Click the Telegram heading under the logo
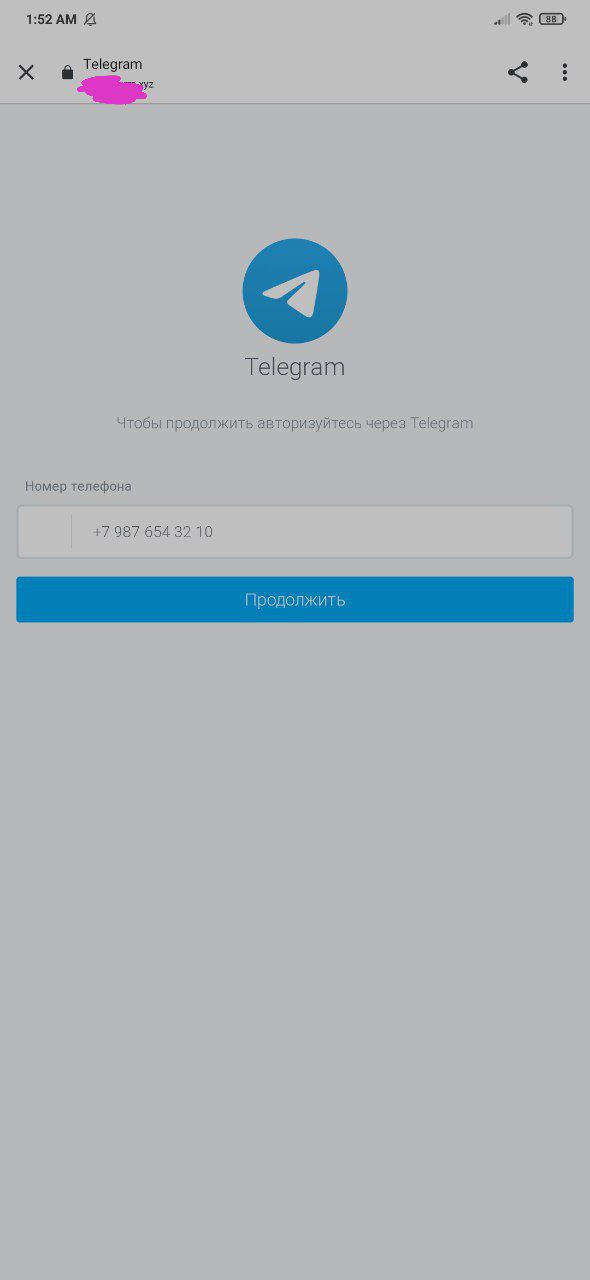This screenshot has height=1280, width=590. click(x=295, y=367)
